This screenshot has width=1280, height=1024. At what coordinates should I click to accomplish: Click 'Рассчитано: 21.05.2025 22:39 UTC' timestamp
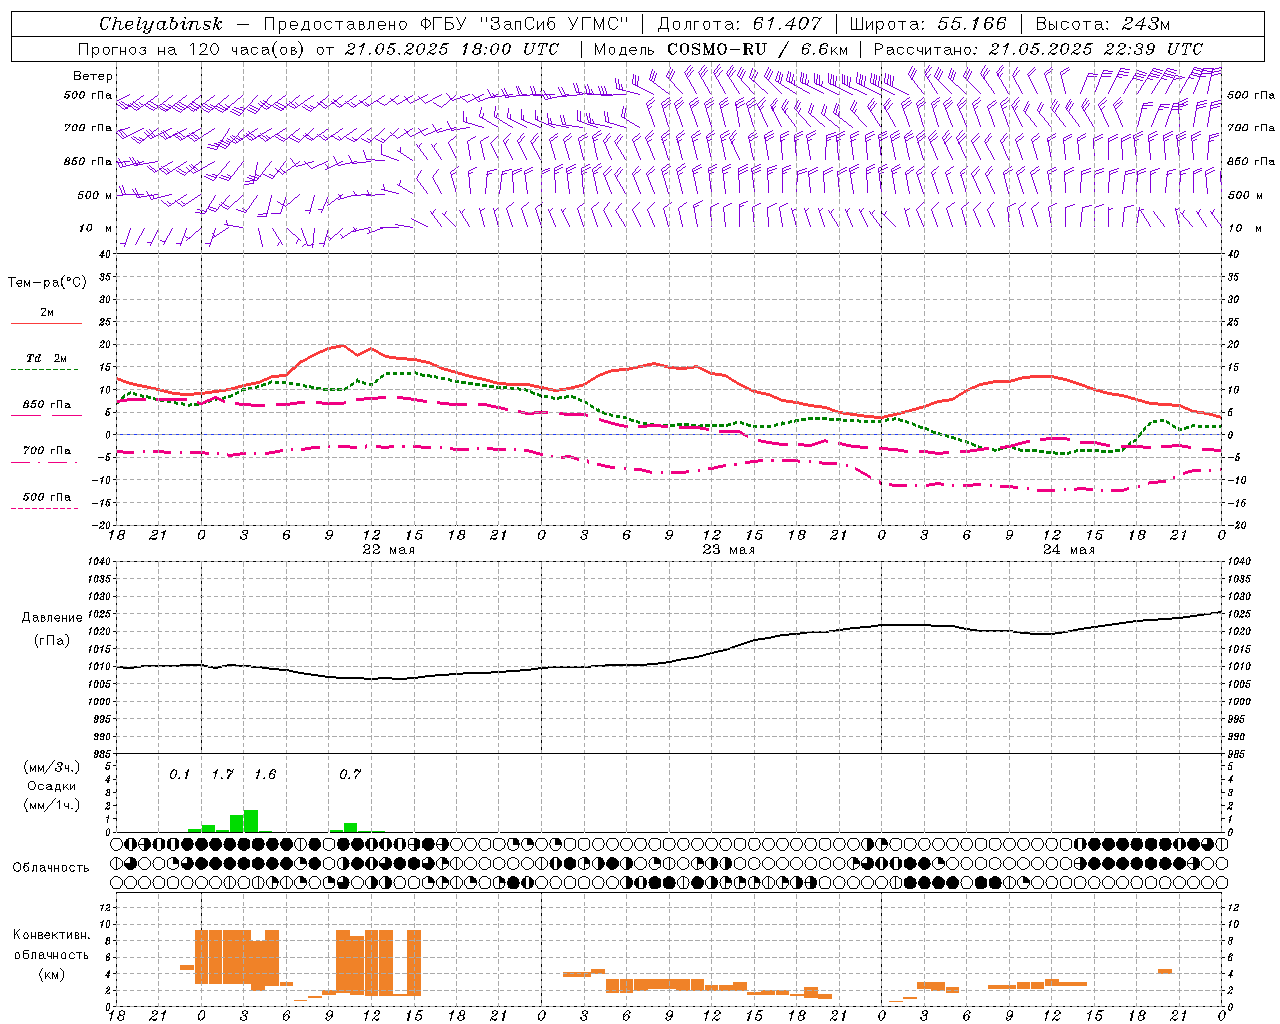(1038, 49)
